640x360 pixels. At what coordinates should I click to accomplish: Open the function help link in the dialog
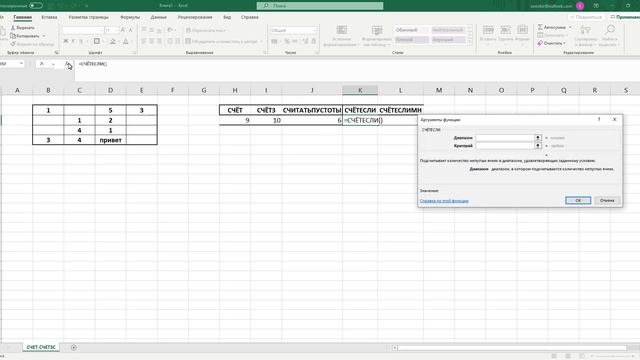coord(444,201)
